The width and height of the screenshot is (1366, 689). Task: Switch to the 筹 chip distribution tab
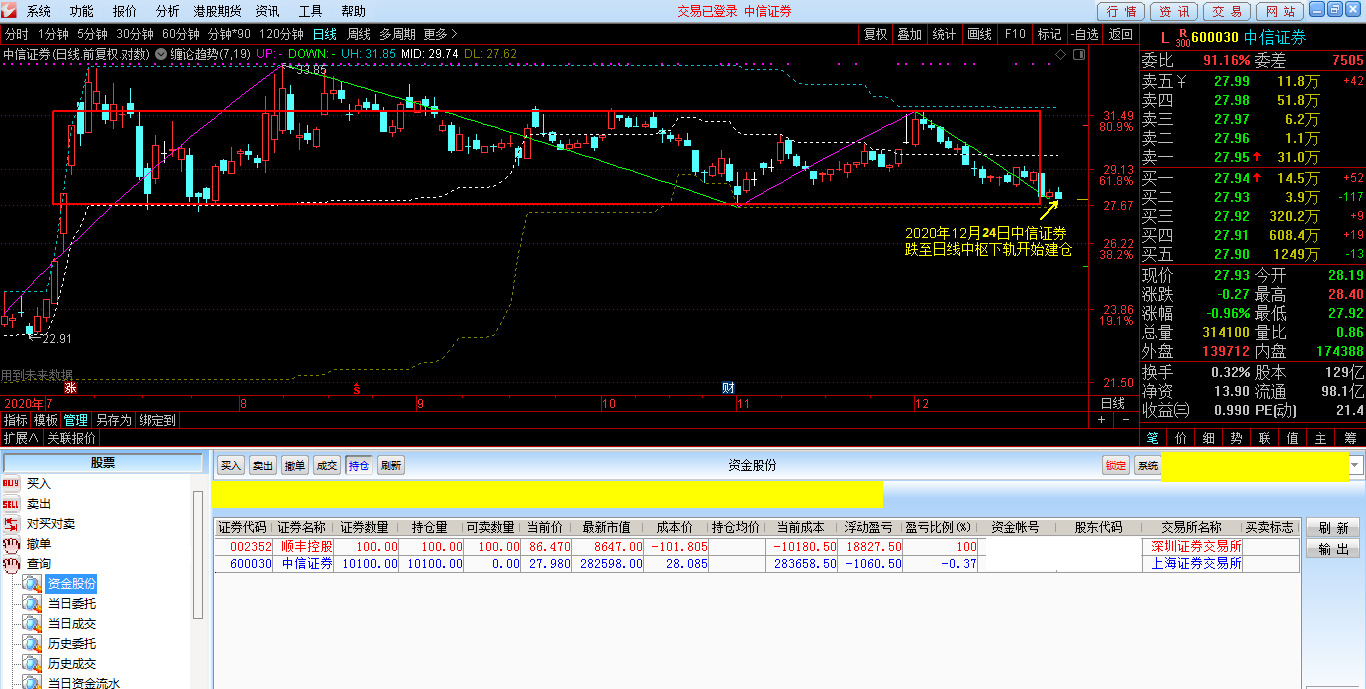pyautogui.click(x=1351, y=438)
